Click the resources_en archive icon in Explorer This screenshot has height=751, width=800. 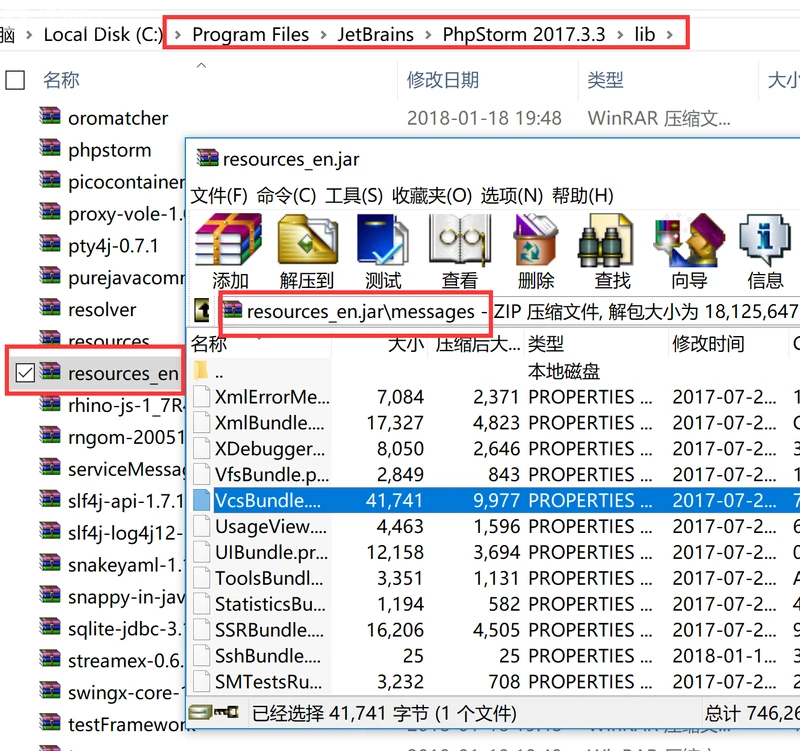(x=50, y=371)
